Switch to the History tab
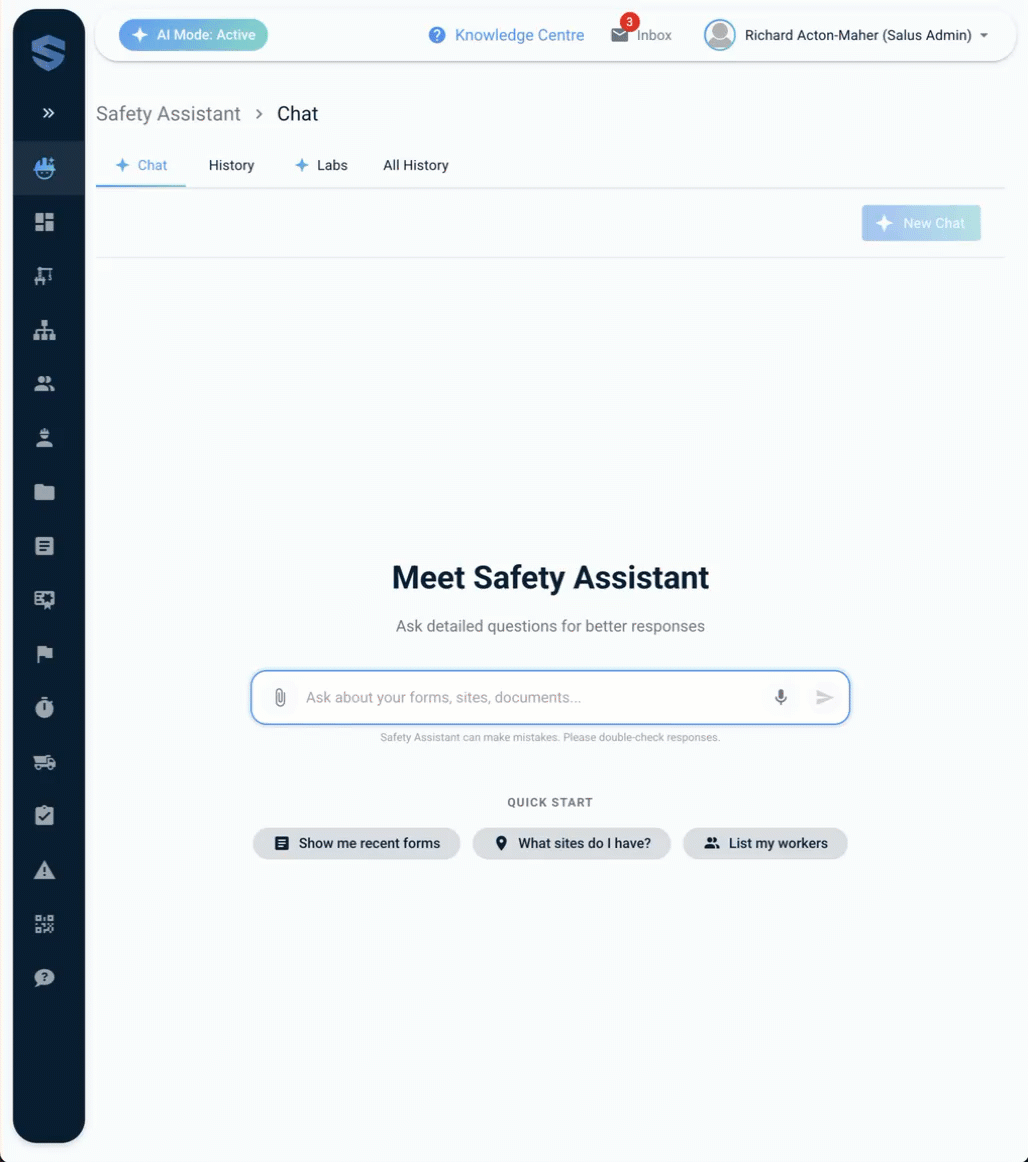 231,165
